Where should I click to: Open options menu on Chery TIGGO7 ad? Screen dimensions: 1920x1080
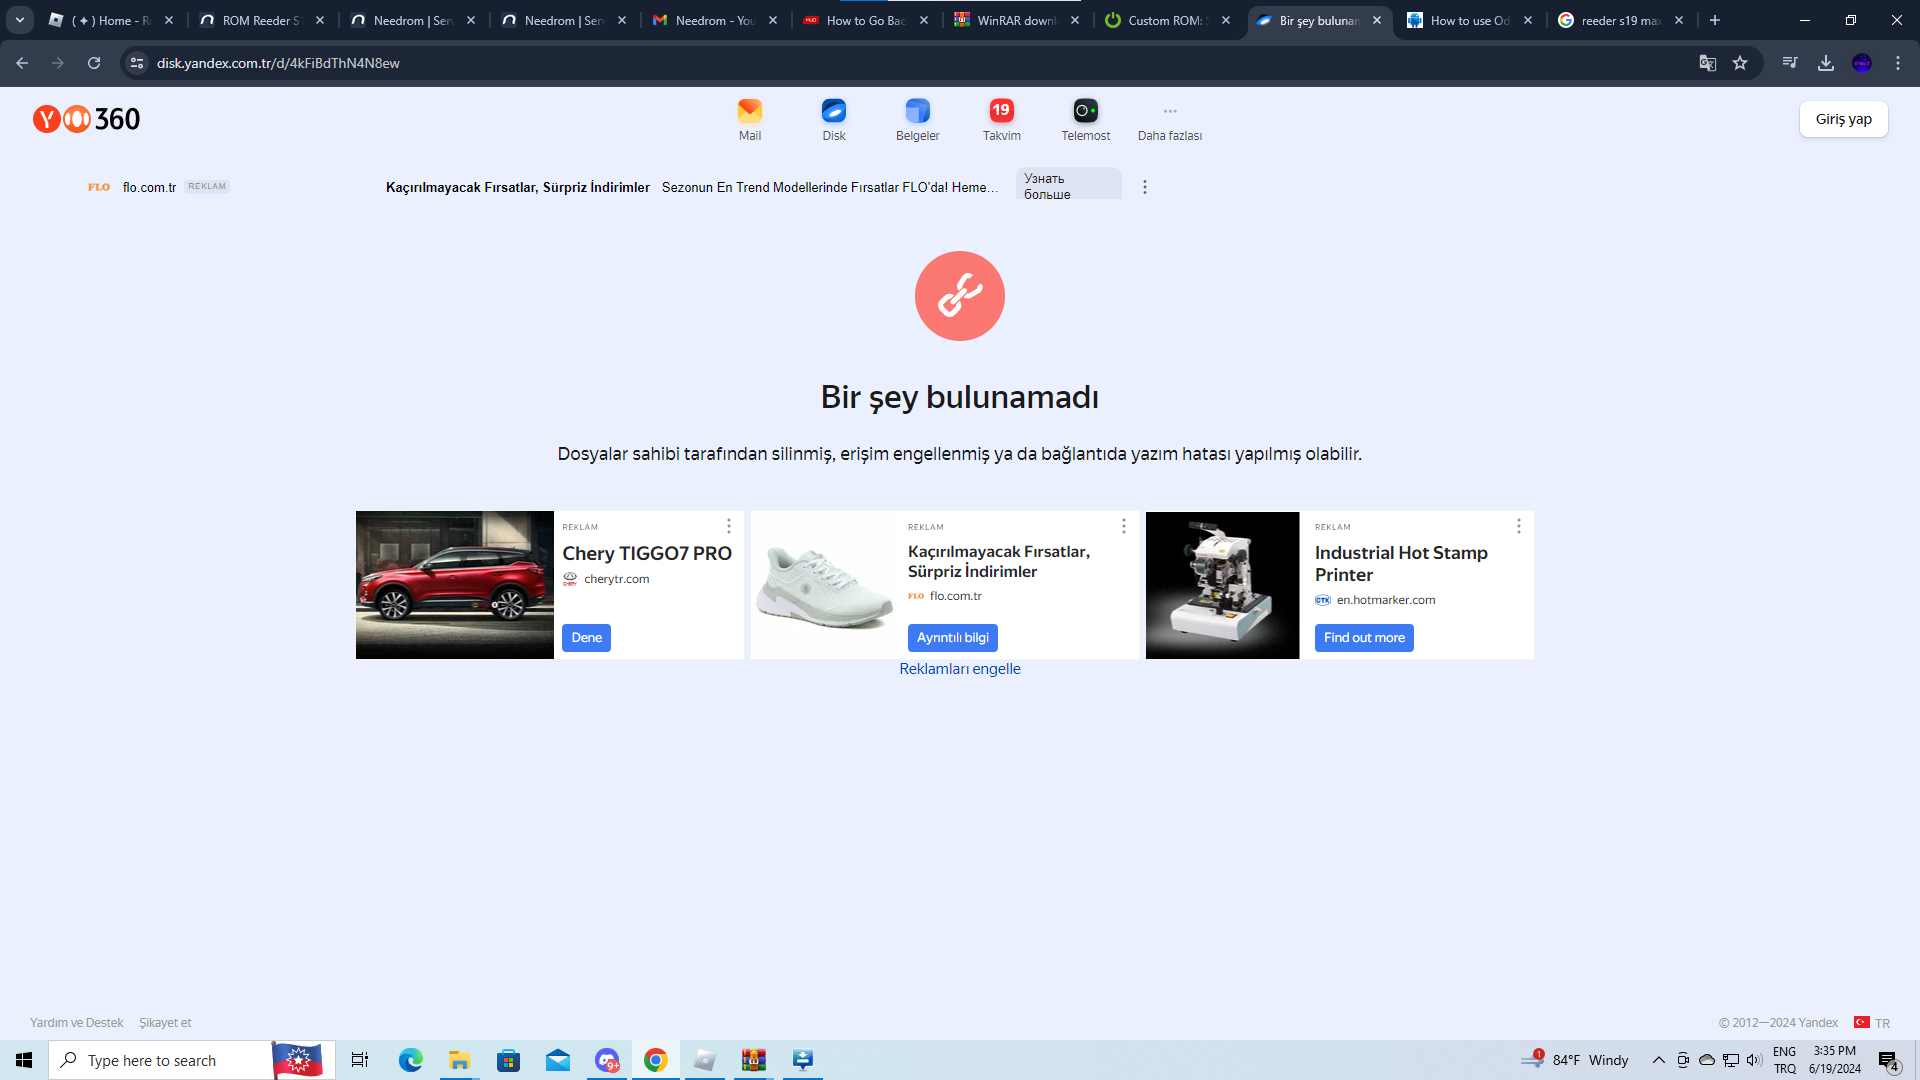(x=728, y=526)
